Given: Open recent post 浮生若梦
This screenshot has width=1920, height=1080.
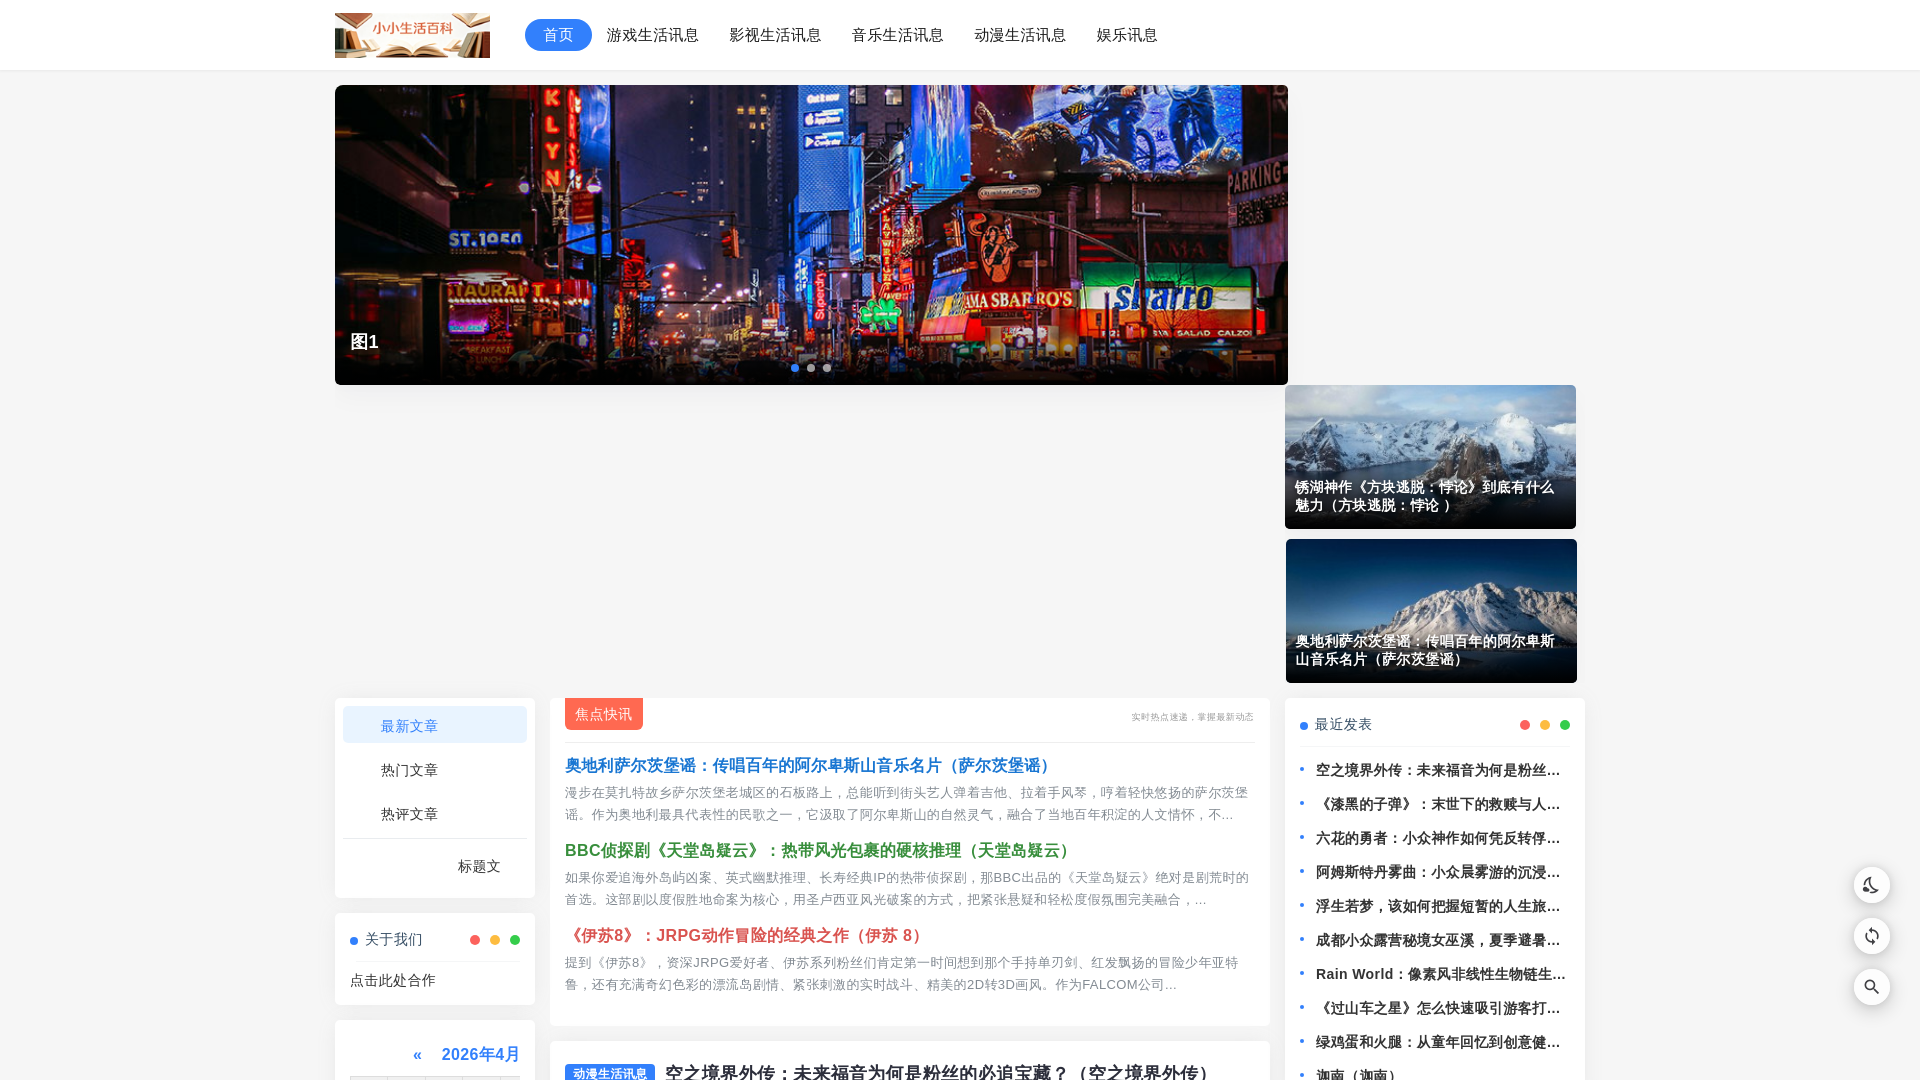Looking at the screenshot, I should click(1438, 906).
